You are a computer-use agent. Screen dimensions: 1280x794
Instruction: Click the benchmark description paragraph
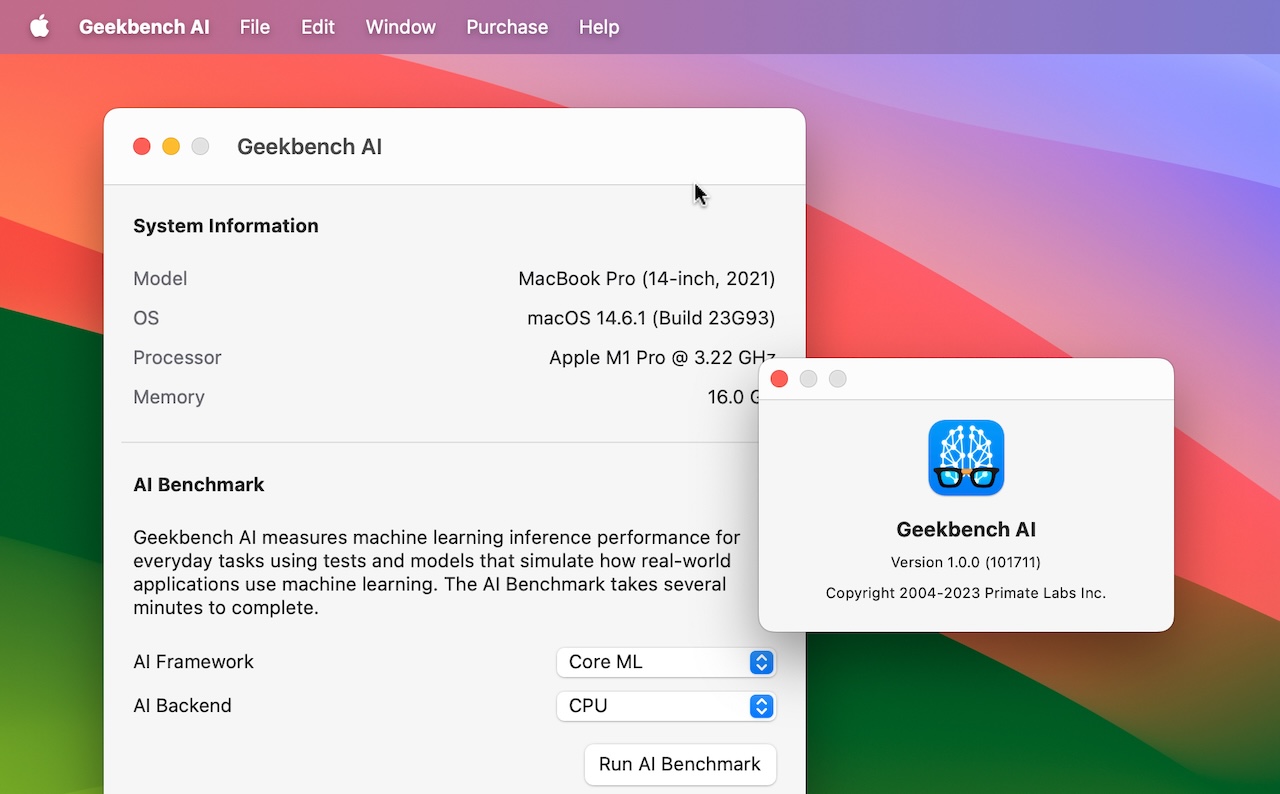pos(437,573)
